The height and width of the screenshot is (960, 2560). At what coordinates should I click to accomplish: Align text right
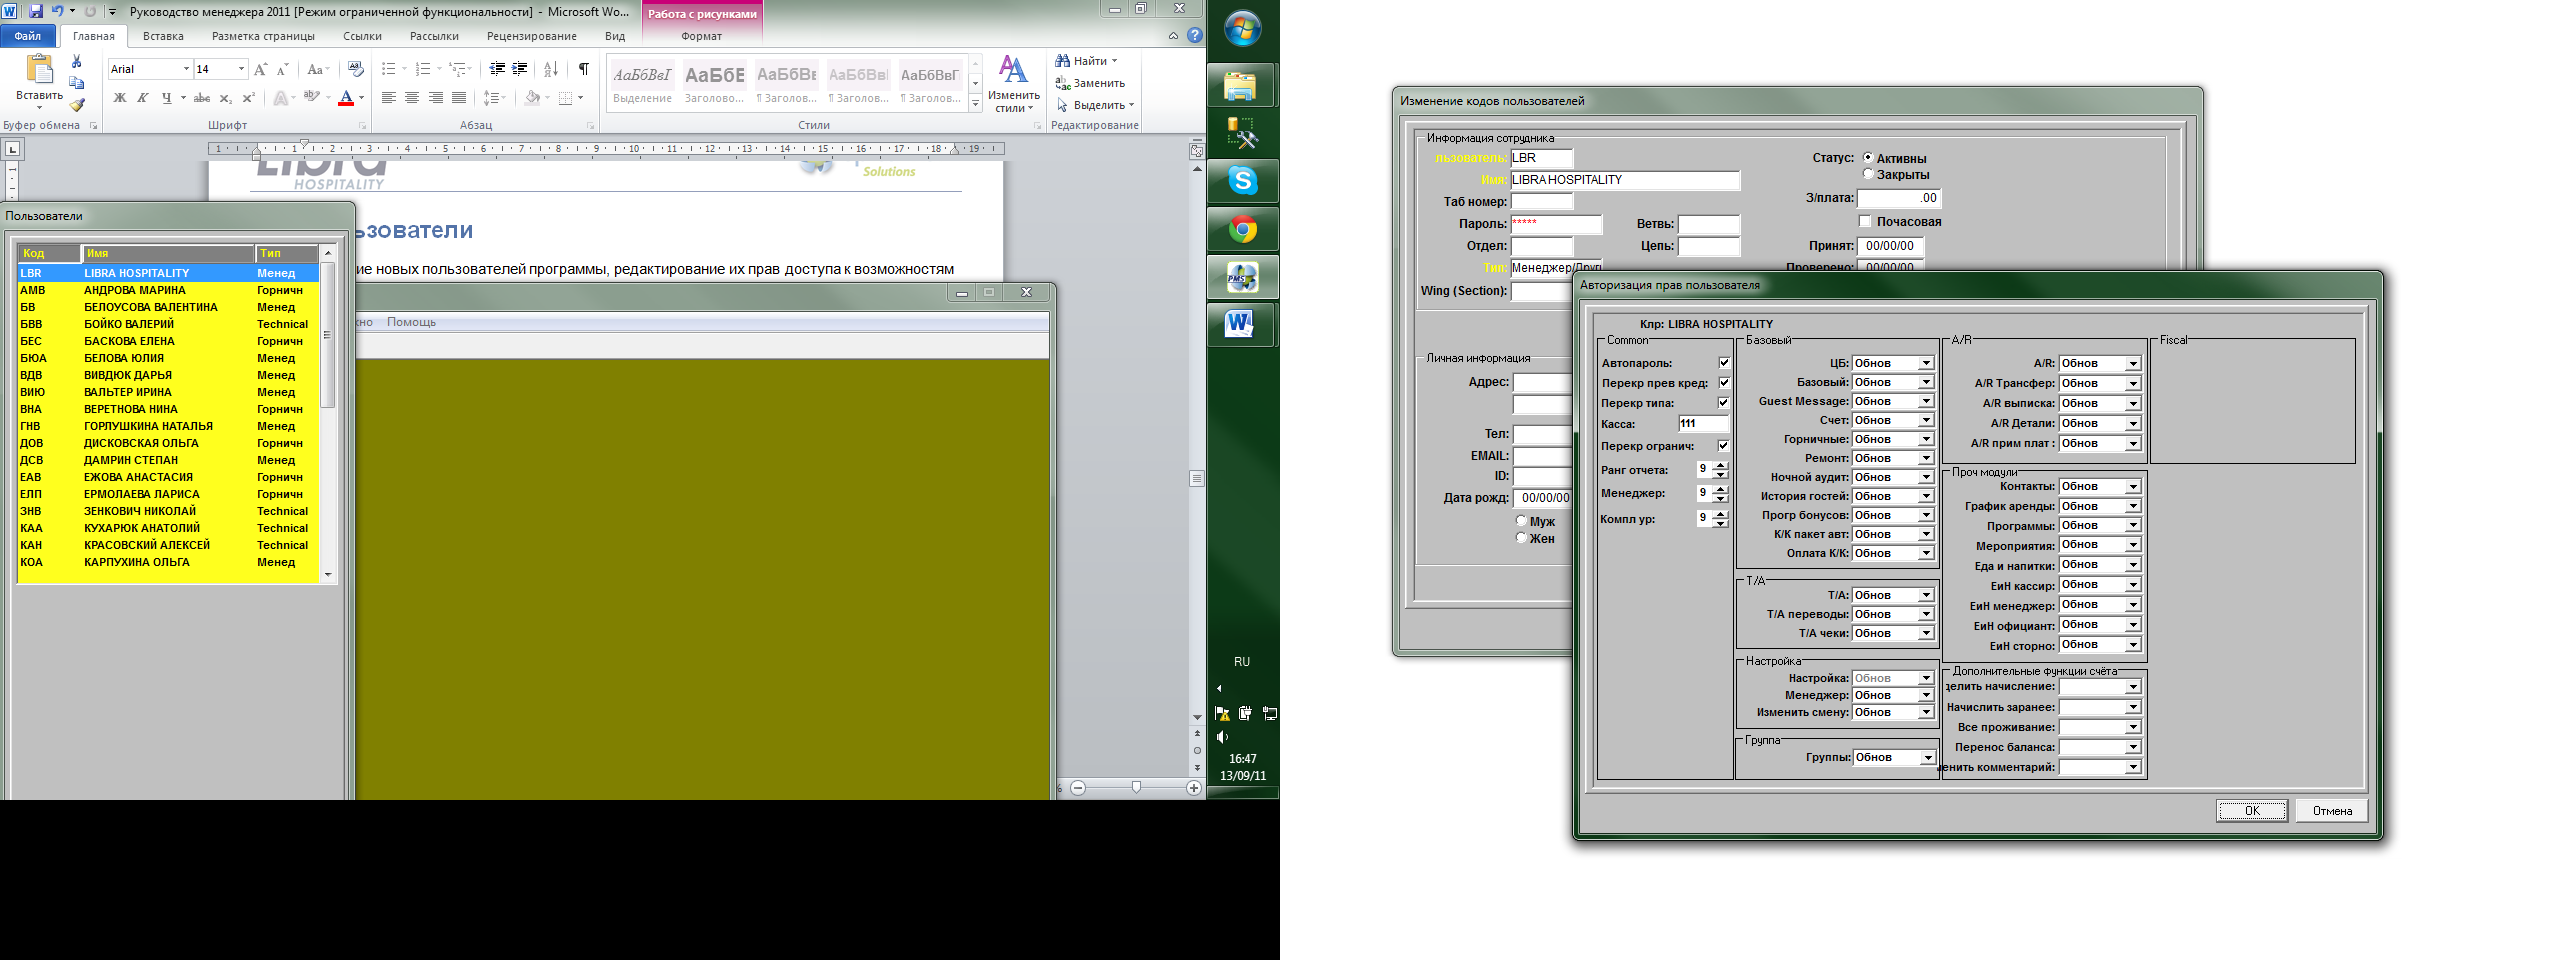pyautogui.click(x=436, y=98)
